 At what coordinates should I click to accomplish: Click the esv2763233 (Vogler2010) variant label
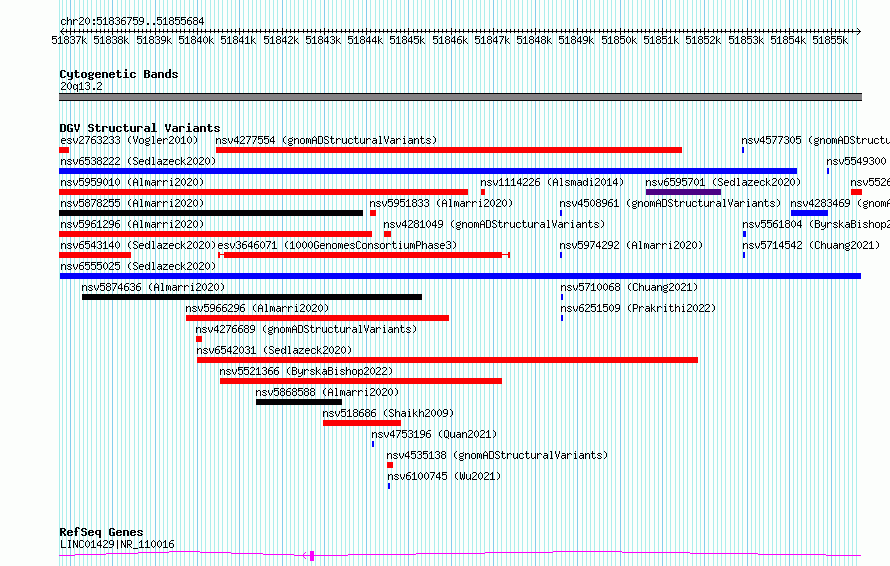(129, 140)
